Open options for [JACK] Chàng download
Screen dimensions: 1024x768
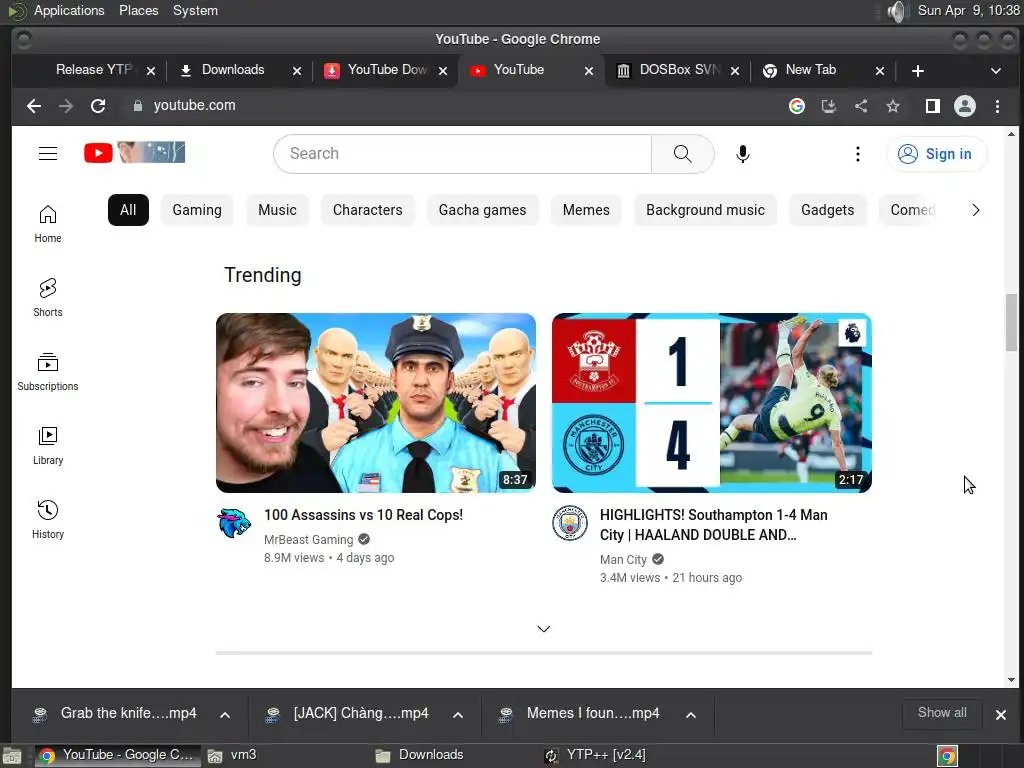click(458, 715)
